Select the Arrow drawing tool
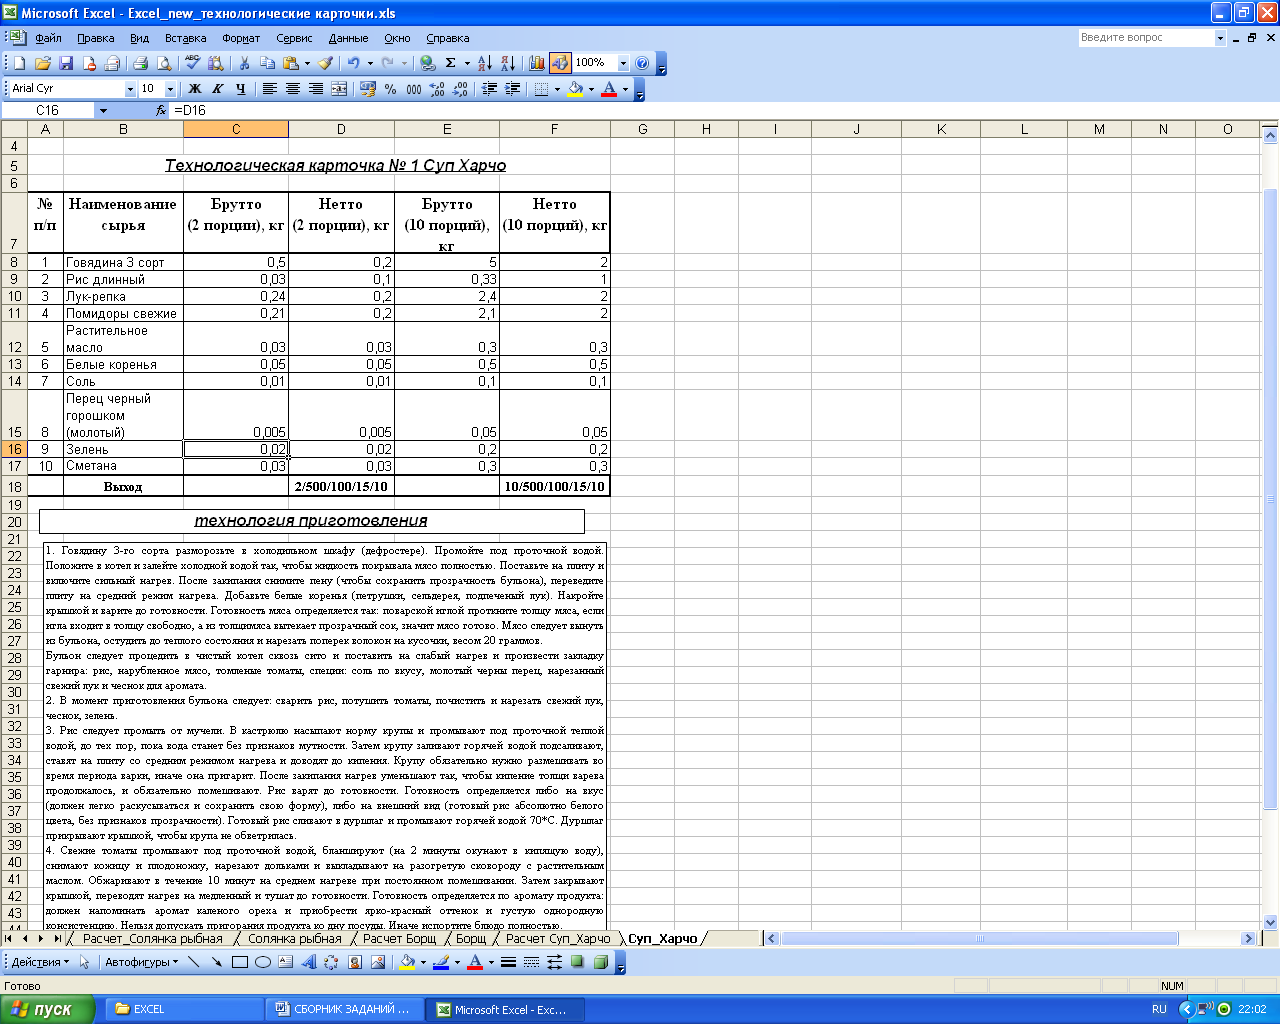This screenshot has width=1280, height=1024. pos(216,962)
